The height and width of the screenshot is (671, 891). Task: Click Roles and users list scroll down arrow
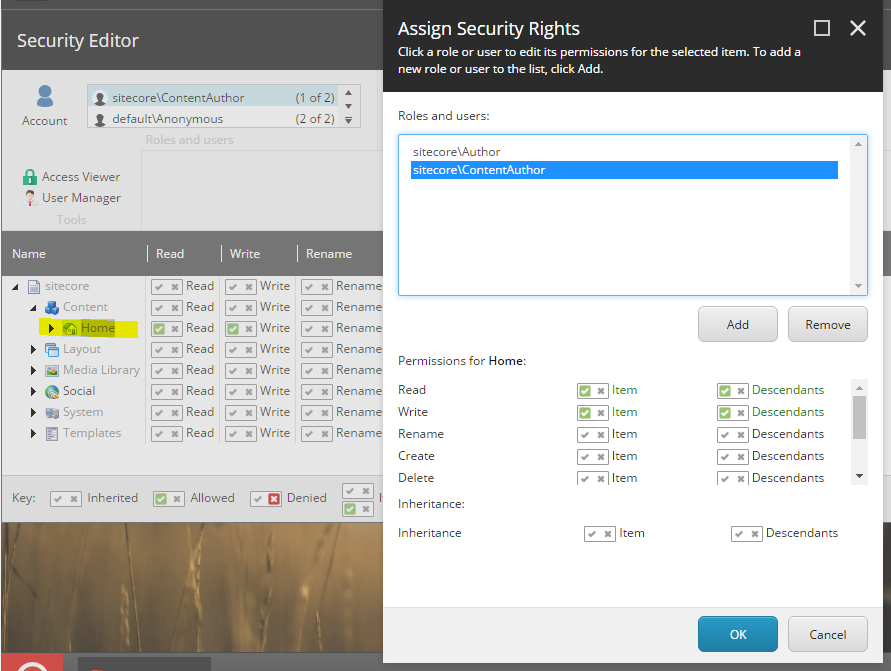(858, 286)
